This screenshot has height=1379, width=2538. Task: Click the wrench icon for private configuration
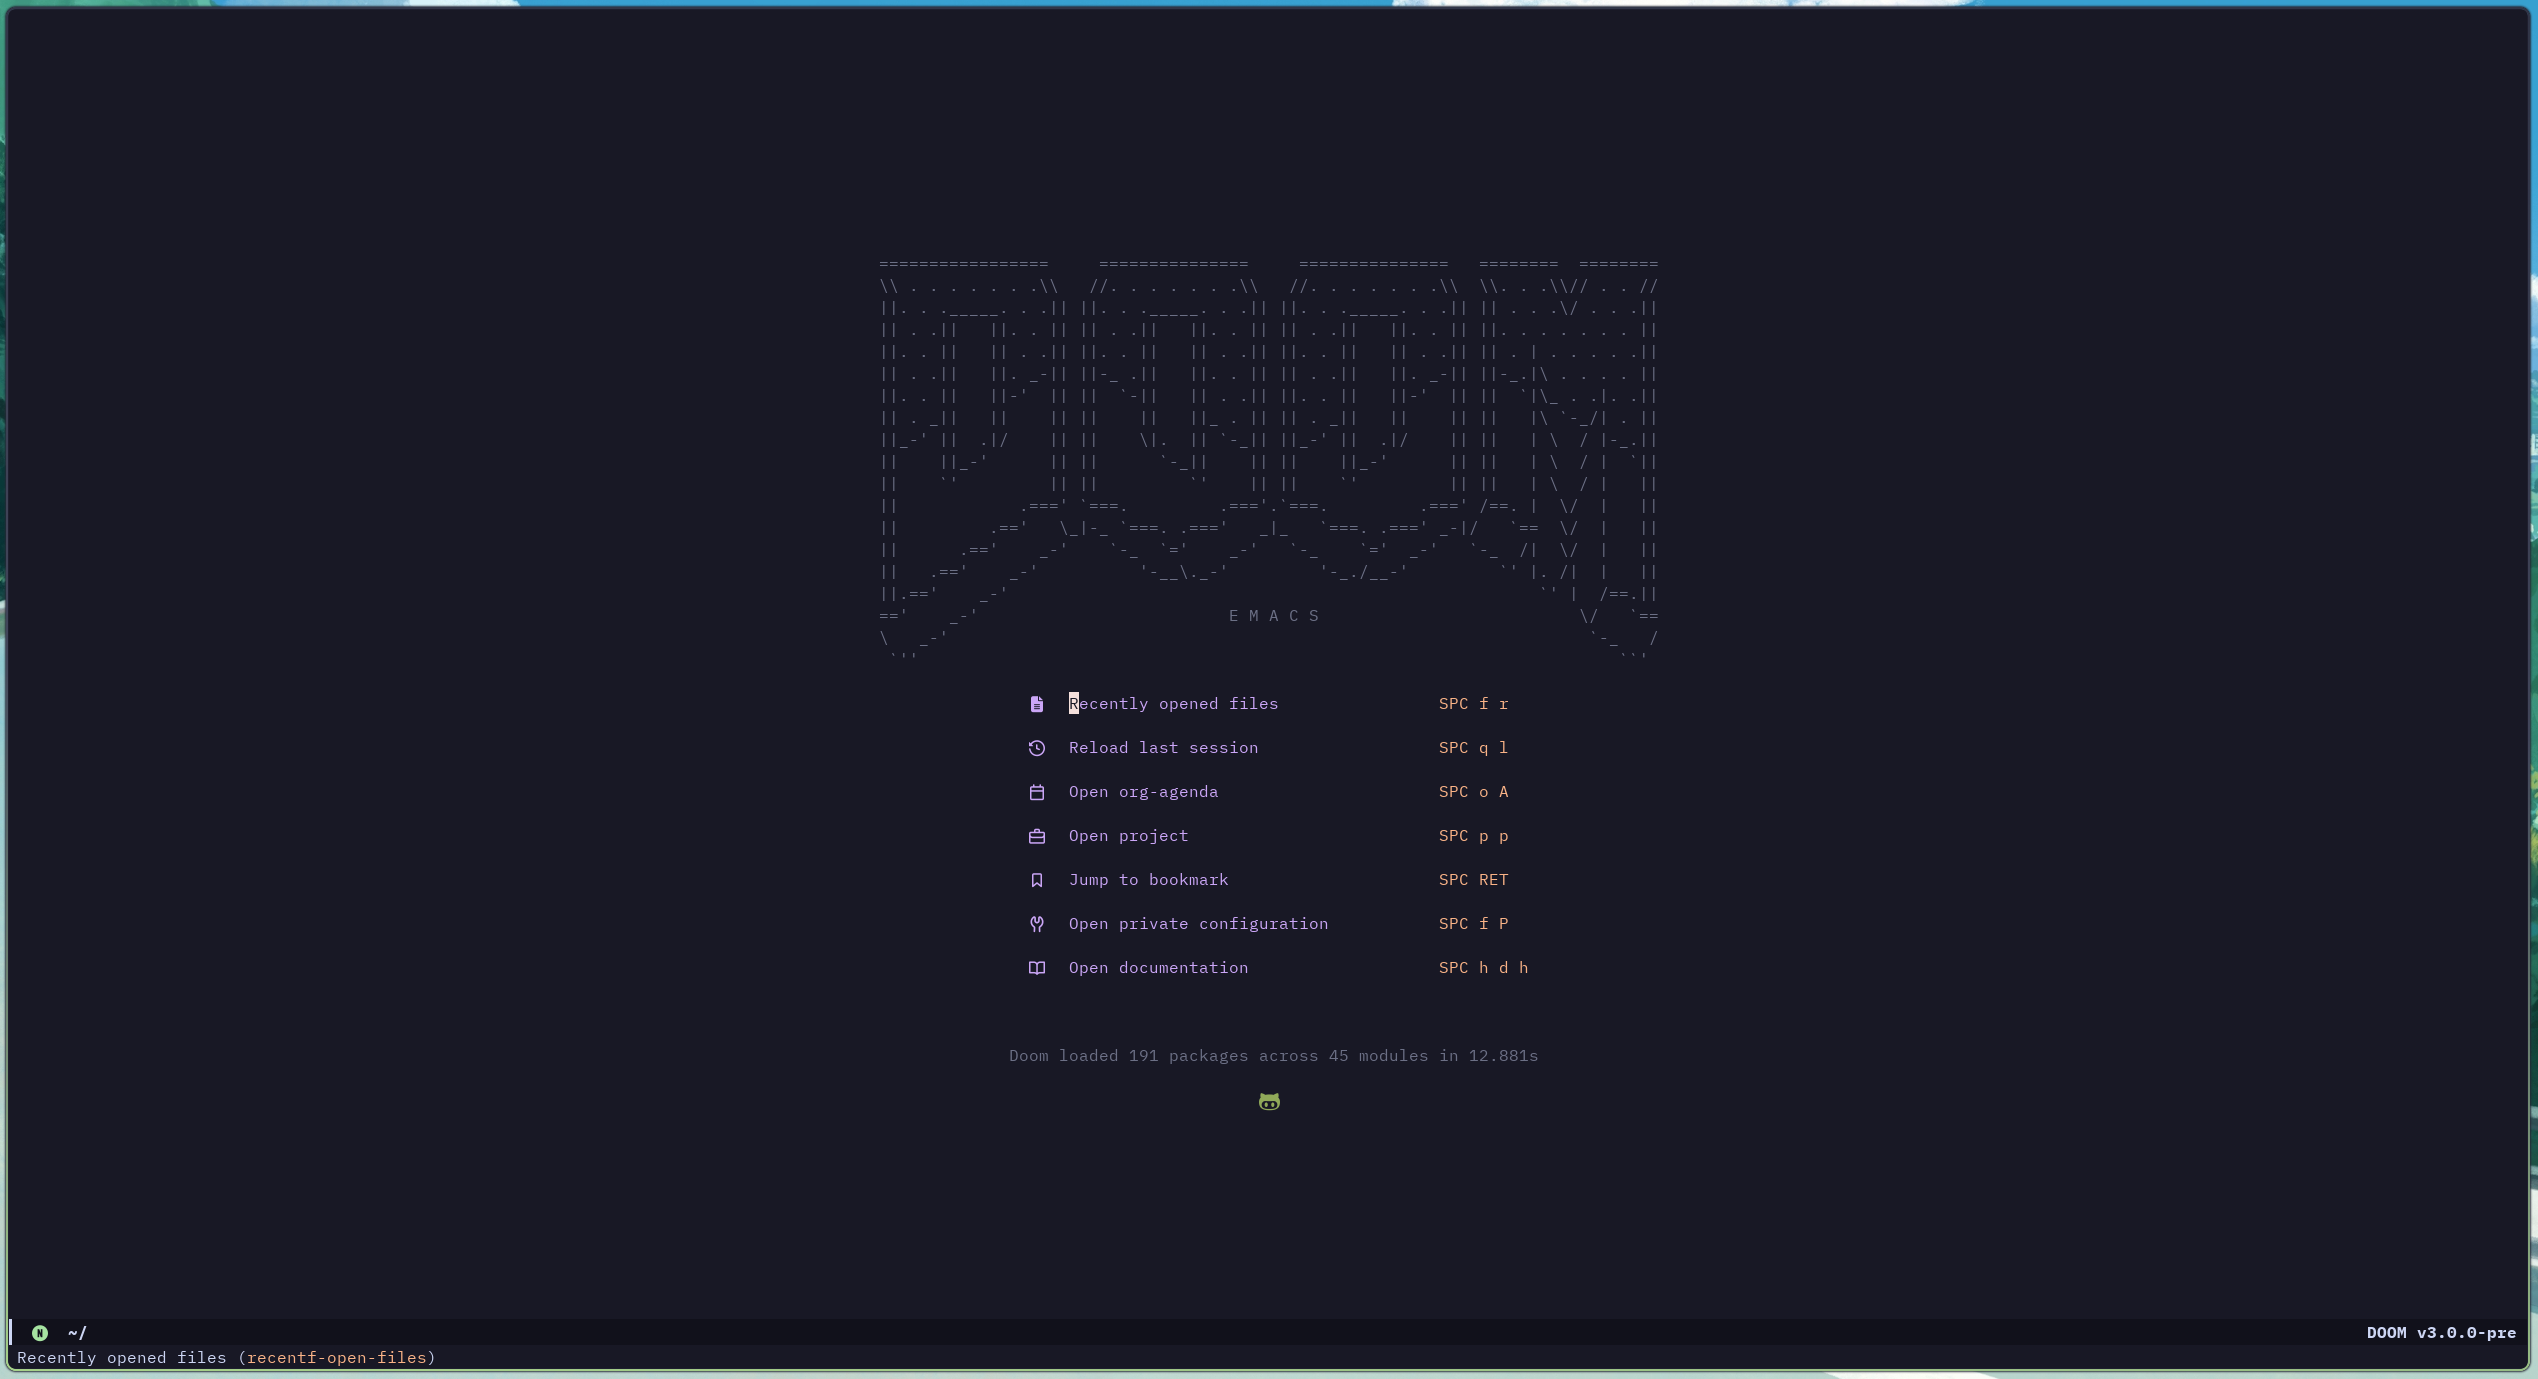[1037, 924]
